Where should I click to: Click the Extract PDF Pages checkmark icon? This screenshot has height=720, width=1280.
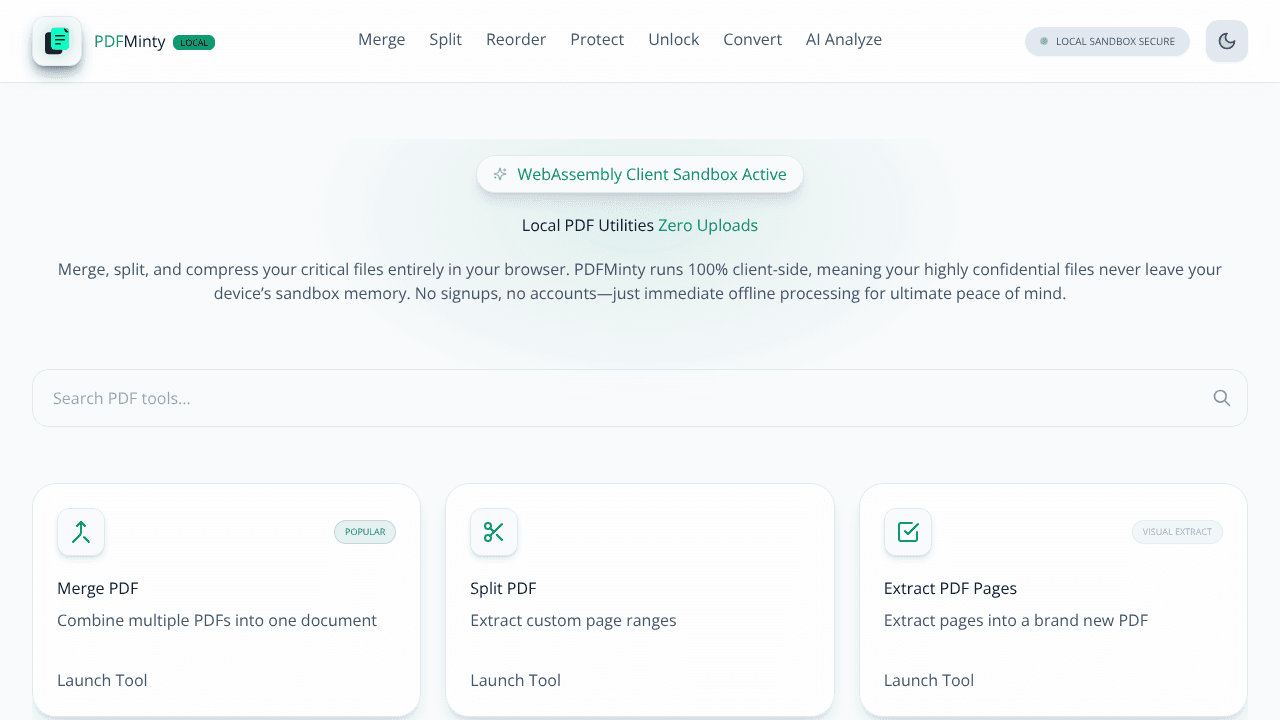[x=908, y=532]
